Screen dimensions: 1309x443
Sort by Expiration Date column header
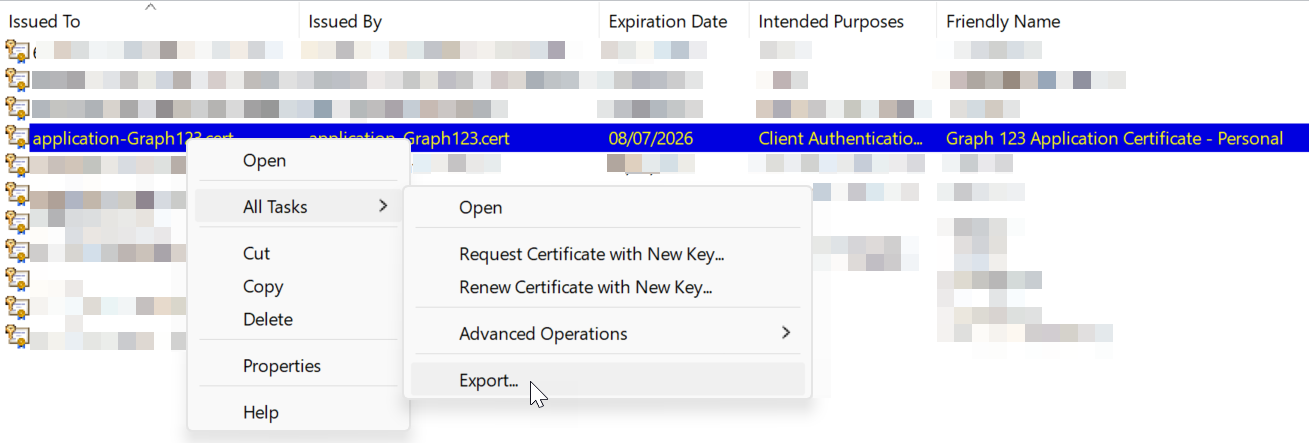[667, 21]
